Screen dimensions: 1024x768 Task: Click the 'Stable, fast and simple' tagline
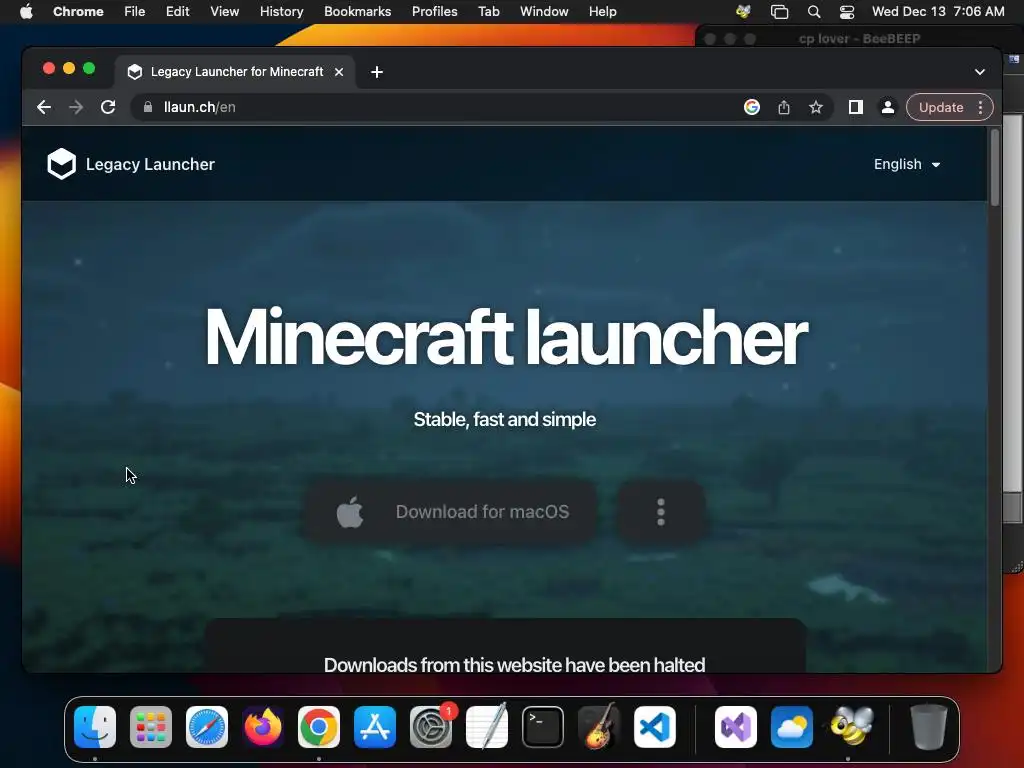point(505,419)
